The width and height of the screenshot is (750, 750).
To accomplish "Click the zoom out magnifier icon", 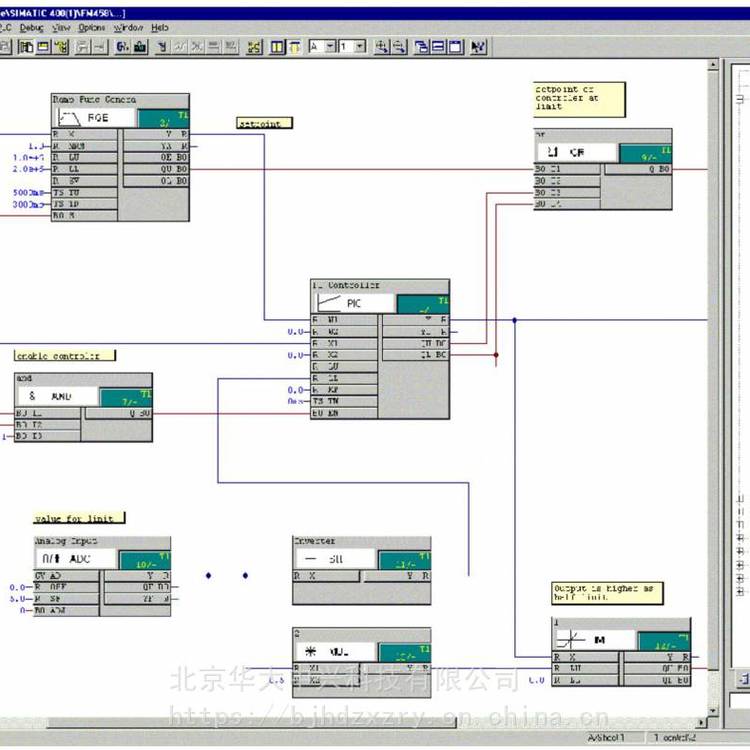I will point(399,47).
